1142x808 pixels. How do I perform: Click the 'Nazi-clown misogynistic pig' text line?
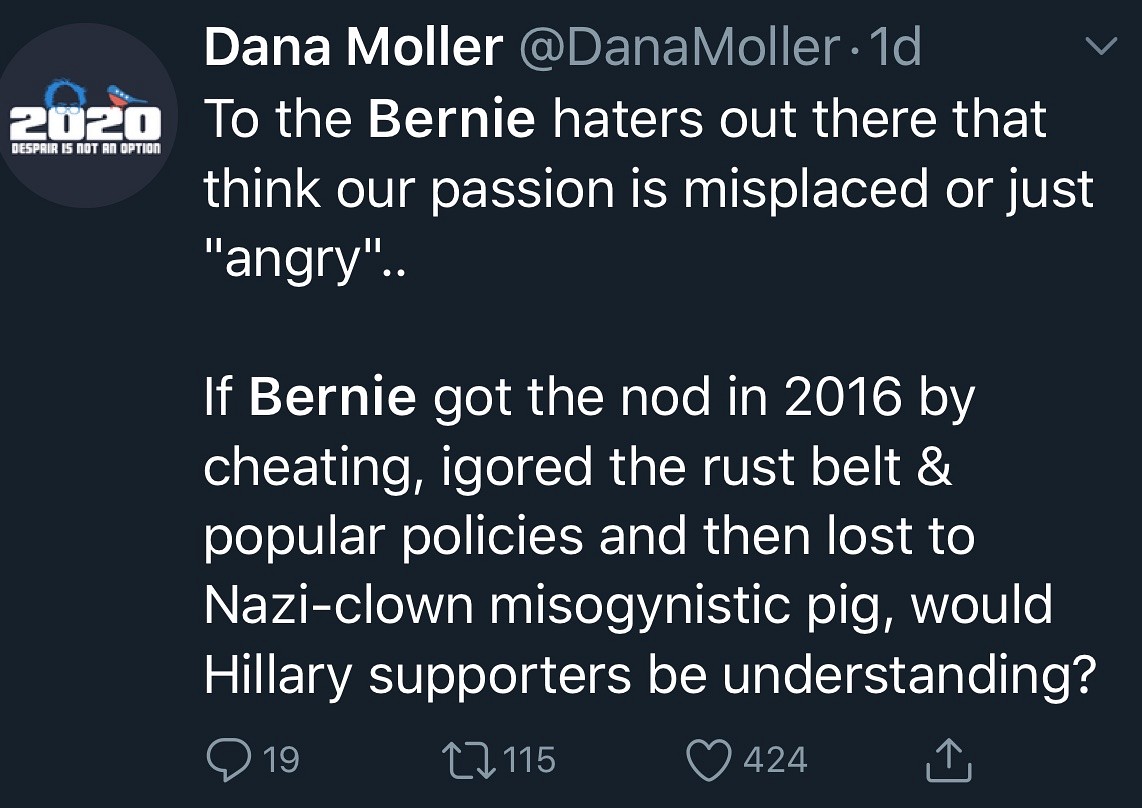[x=628, y=606]
